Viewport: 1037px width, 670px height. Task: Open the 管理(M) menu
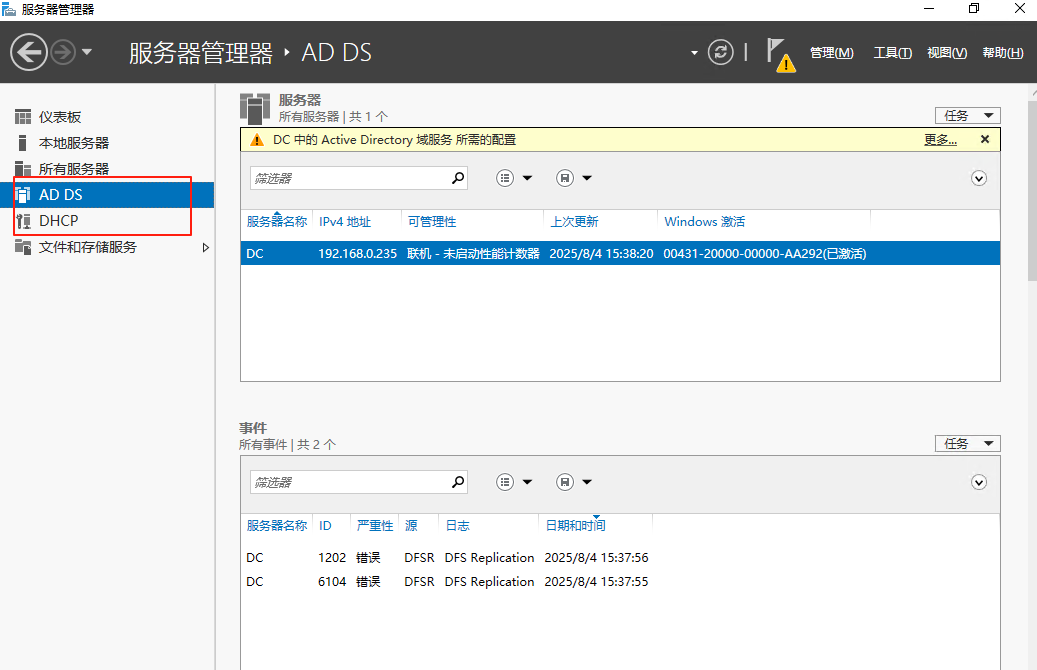831,53
